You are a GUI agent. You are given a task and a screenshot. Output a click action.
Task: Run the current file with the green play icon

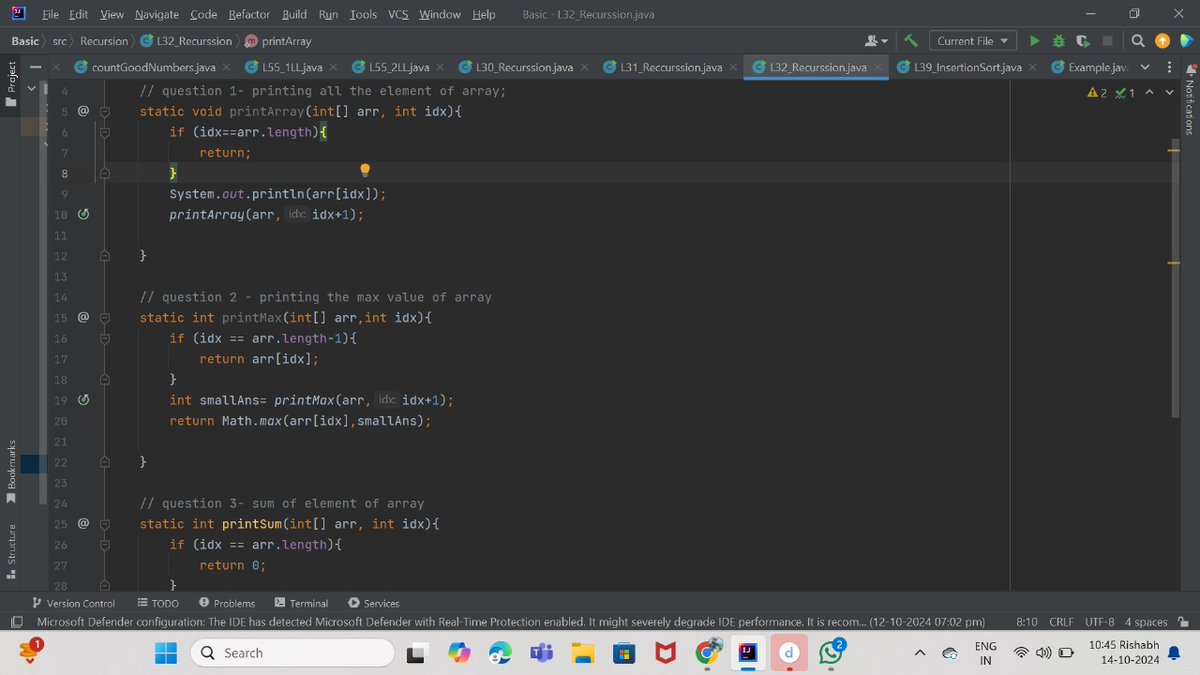coord(1036,41)
